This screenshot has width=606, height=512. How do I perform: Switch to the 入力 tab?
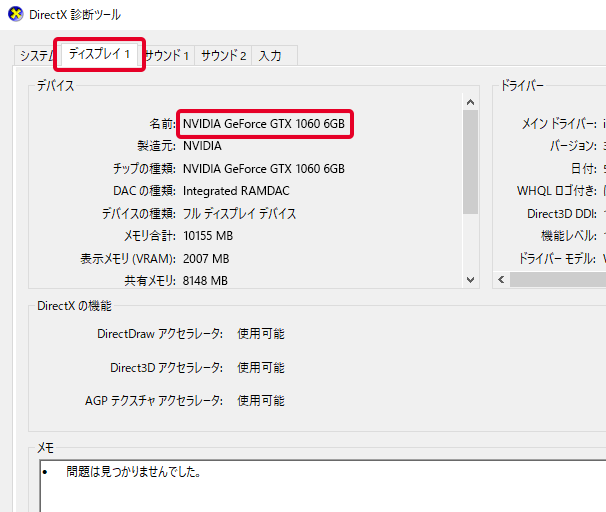tap(271, 56)
